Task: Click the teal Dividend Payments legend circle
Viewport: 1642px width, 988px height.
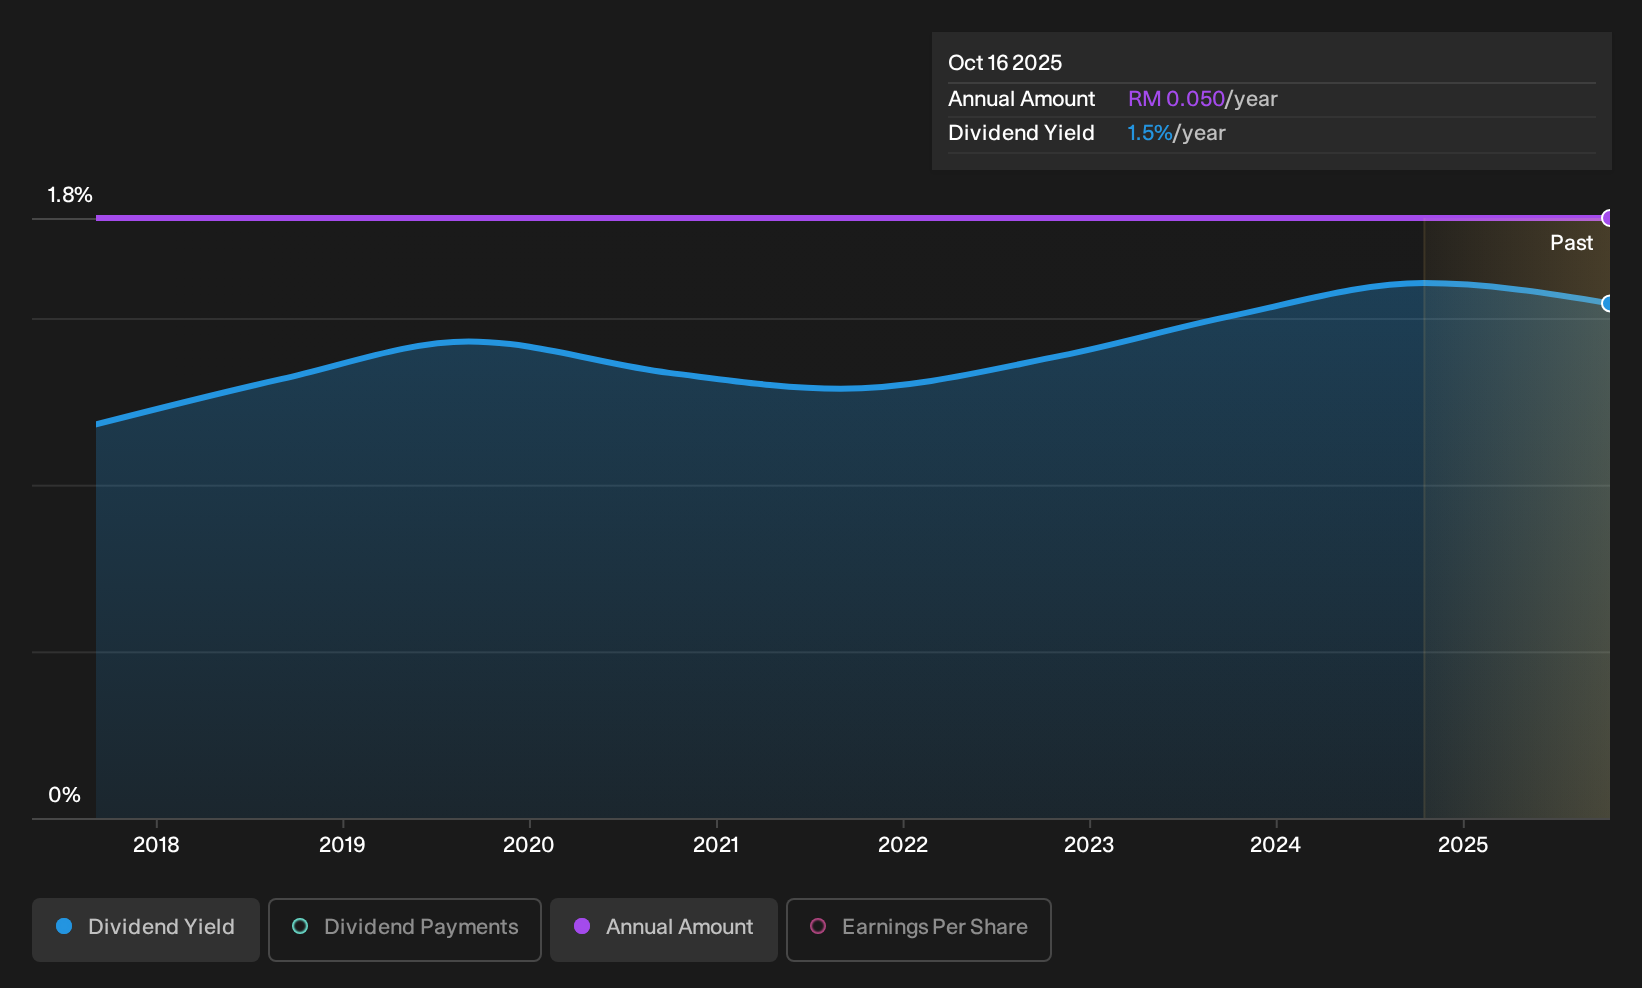Action: pos(300,927)
